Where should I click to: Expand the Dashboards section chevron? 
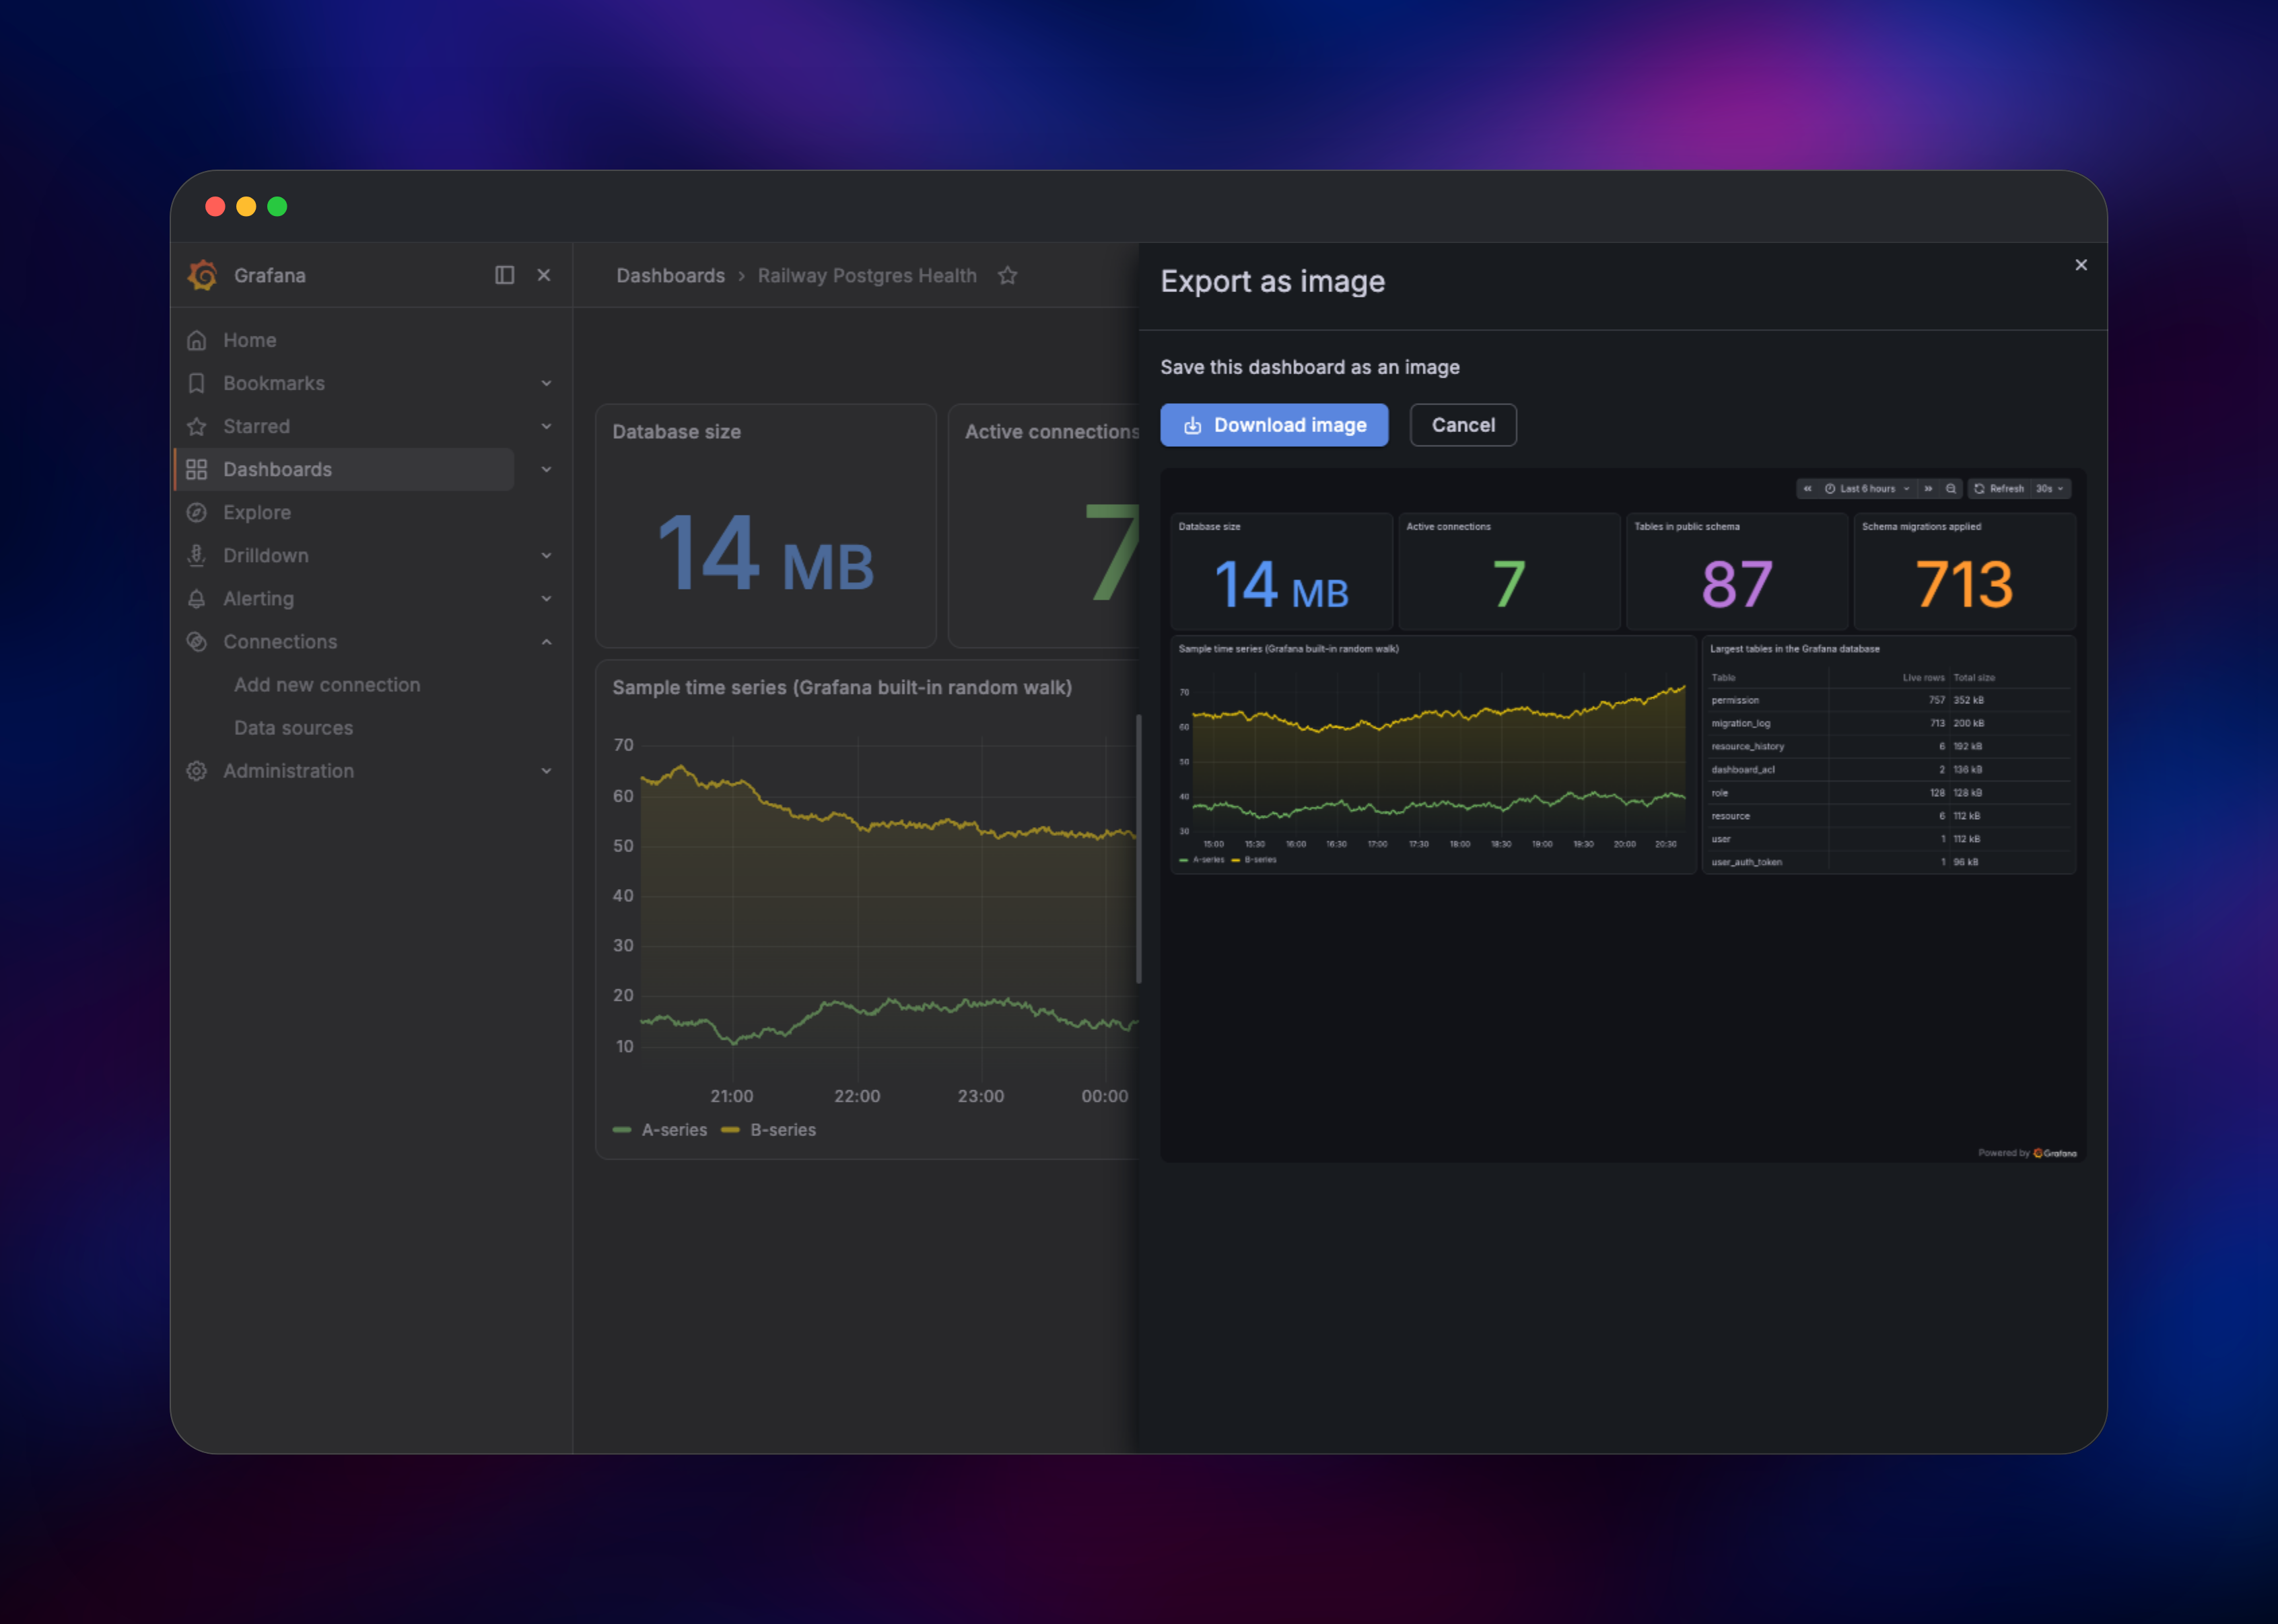coord(546,469)
